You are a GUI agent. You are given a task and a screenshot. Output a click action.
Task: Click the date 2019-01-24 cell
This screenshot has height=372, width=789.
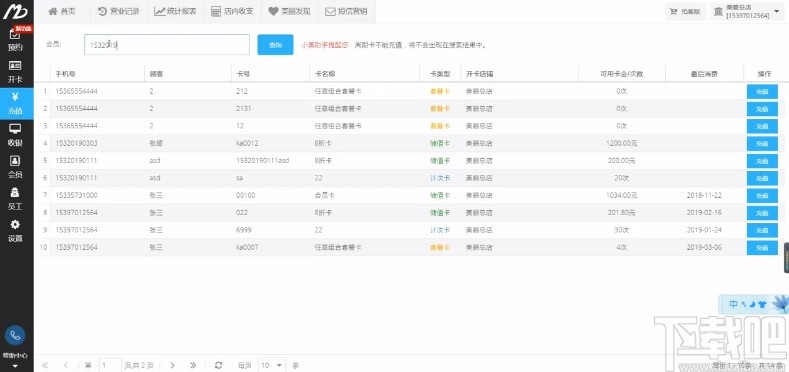point(704,230)
